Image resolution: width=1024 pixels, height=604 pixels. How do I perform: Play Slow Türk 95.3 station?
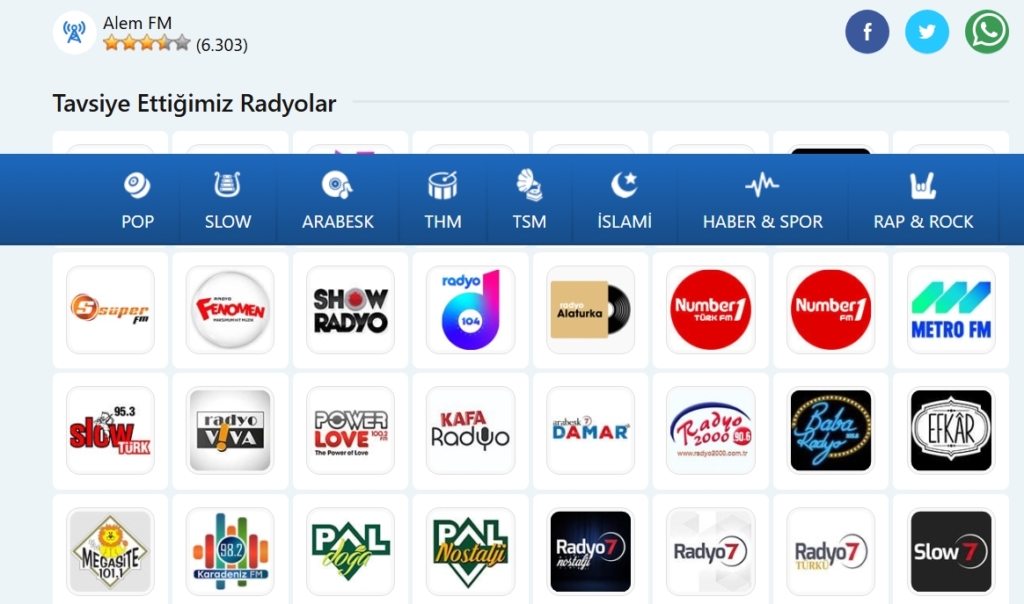[x=110, y=430]
